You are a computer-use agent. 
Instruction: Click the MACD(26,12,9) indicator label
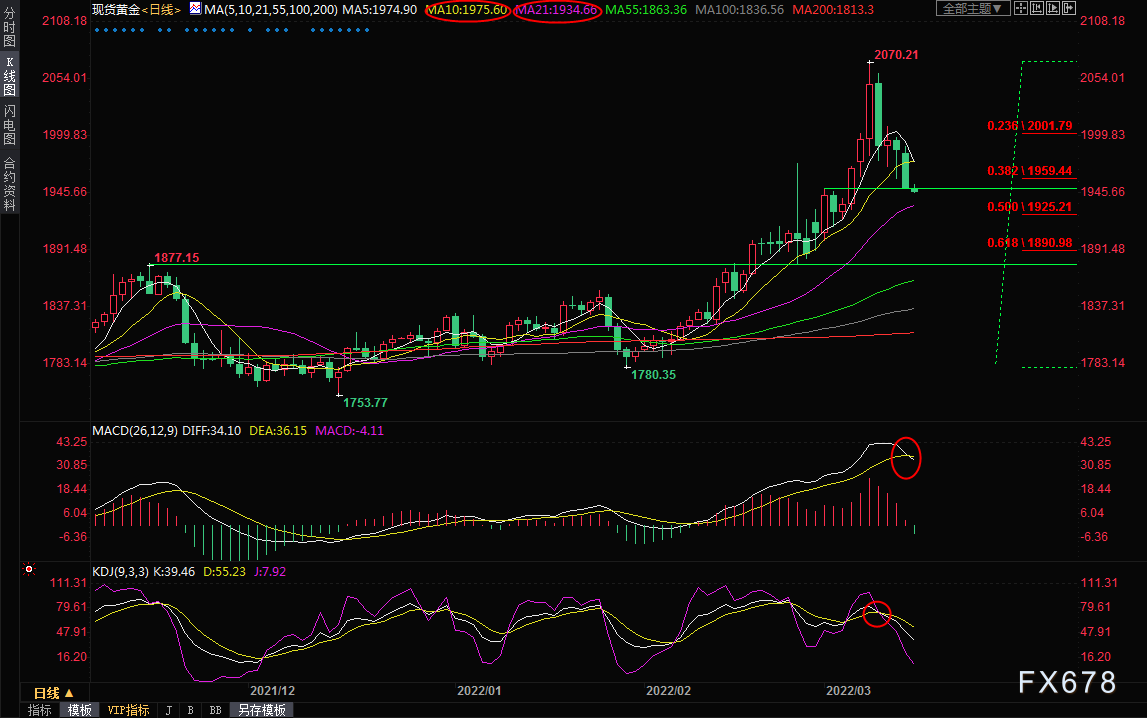tap(135, 431)
